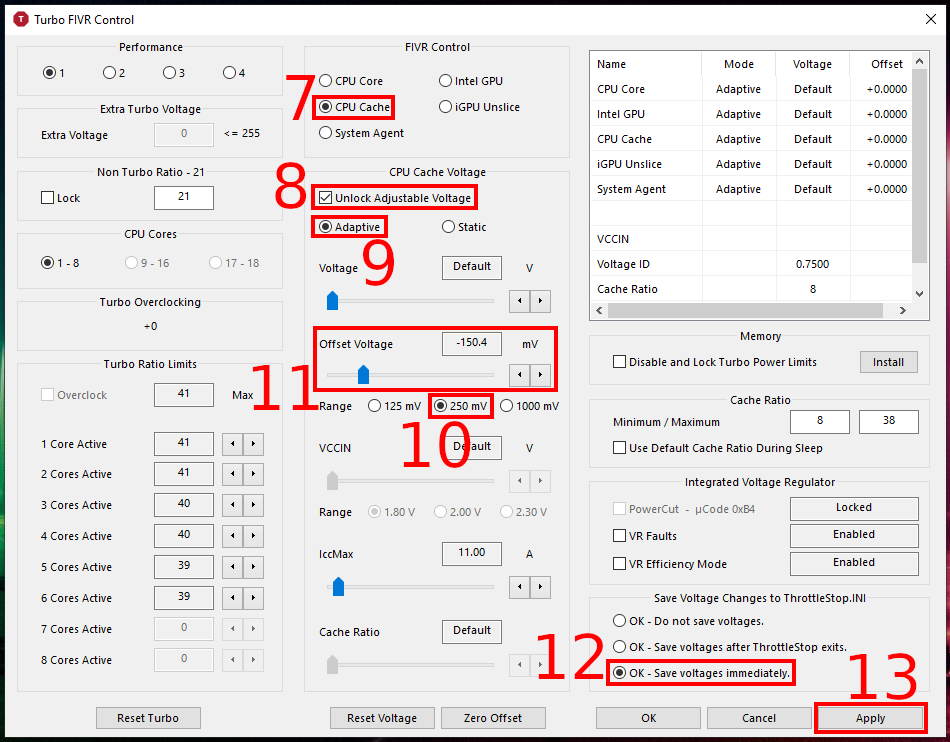Image resolution: width=950 pixels, height=742 pixels.
Task: Click the ThrottleStop icon in title bar
Action: (18, 19)
